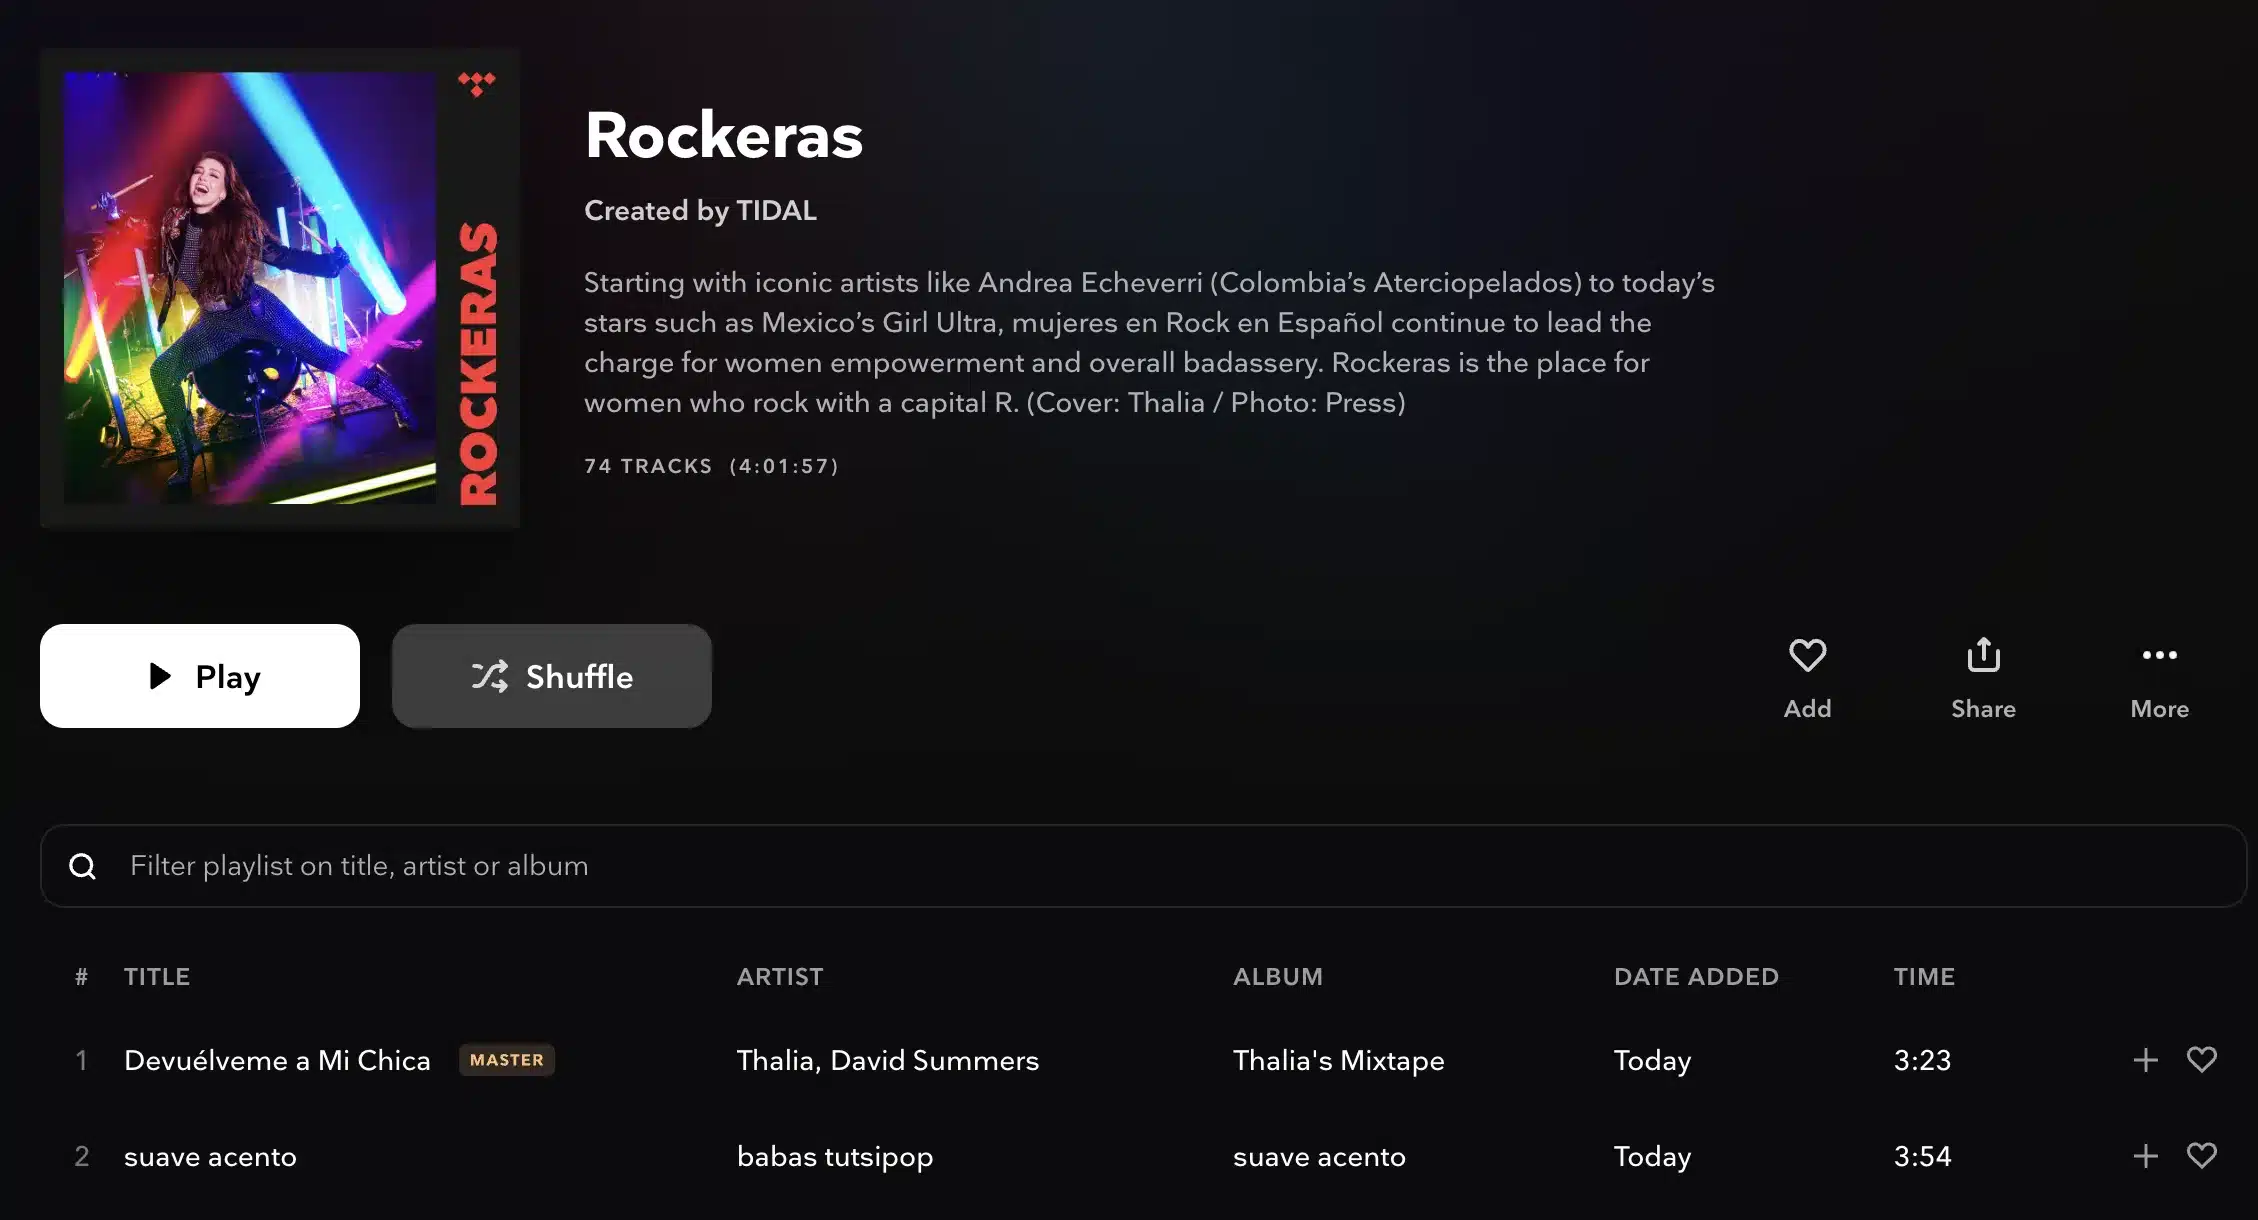Open the Thalia's Mixtape album link
This screenshot has width=2258, height=1220.
(x=1338, y=1060)
